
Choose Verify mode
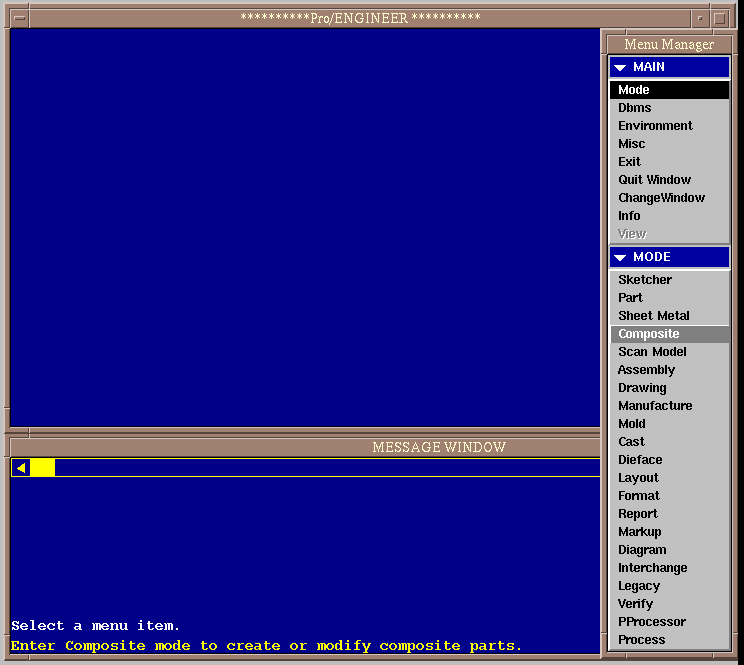tap(670, 604)
